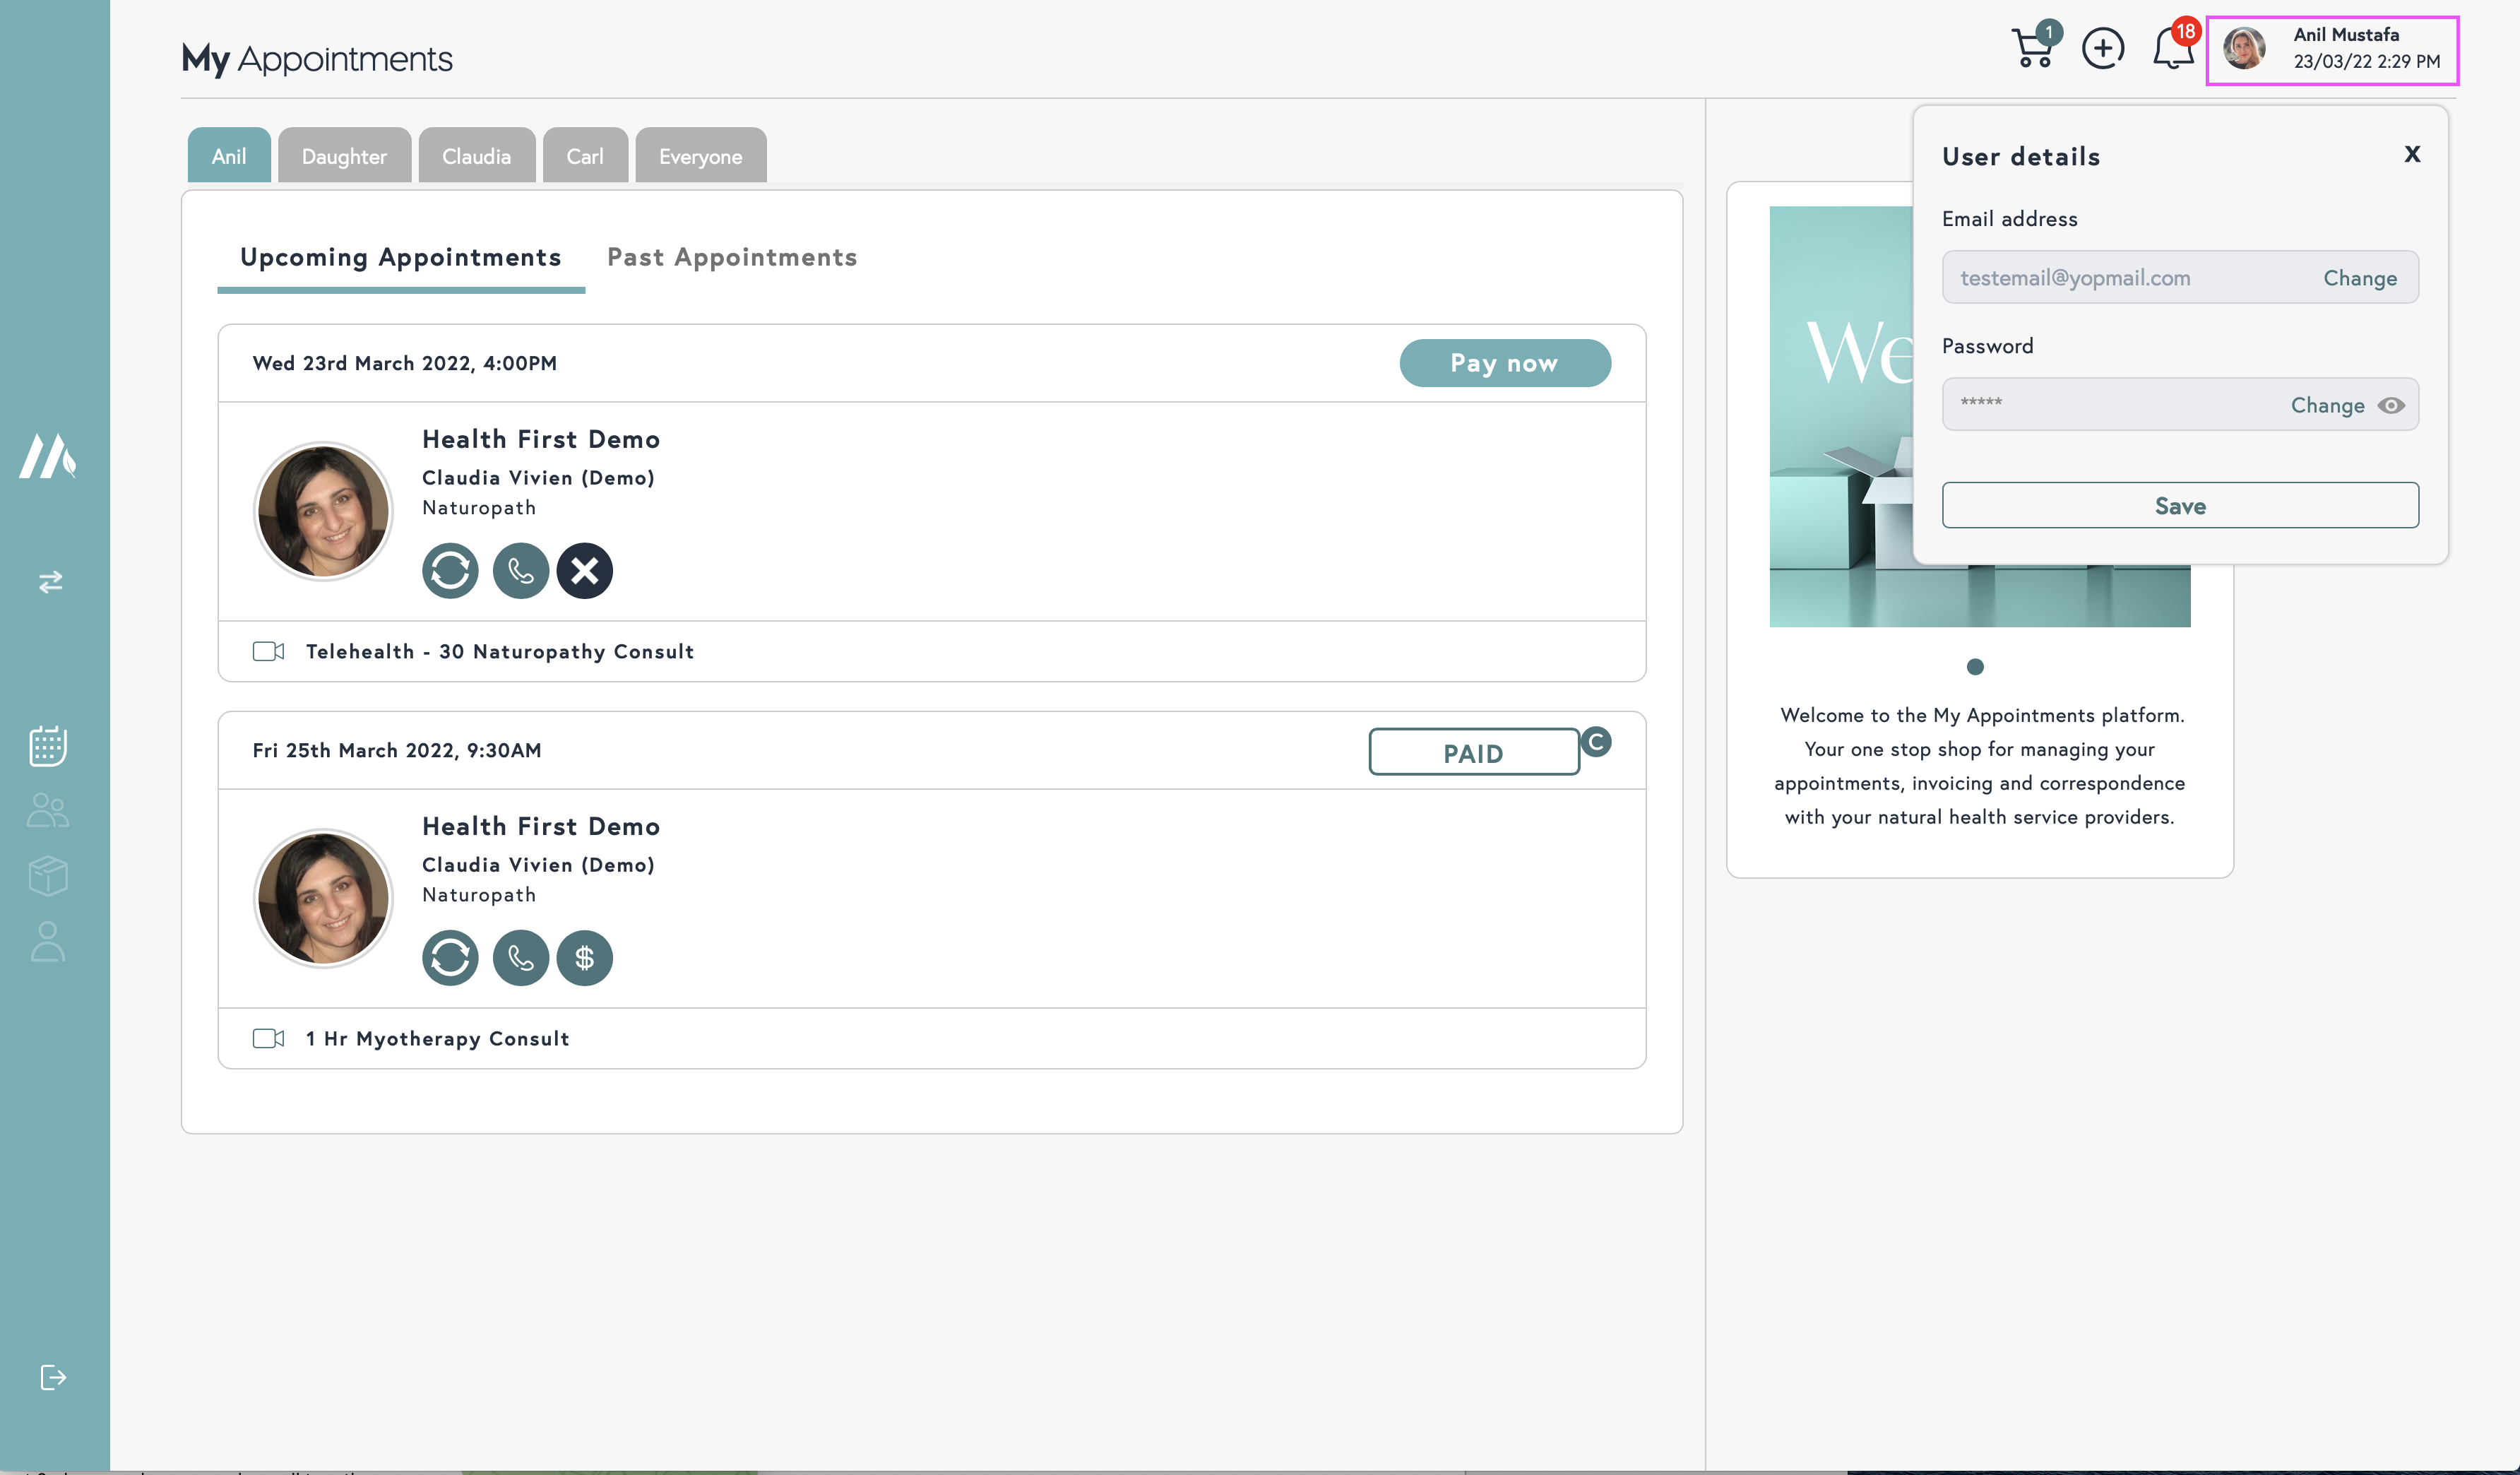Open the shopping cart icon
The width and height of the screenshot is (2520, 1475).
[x=2032, y=48]
